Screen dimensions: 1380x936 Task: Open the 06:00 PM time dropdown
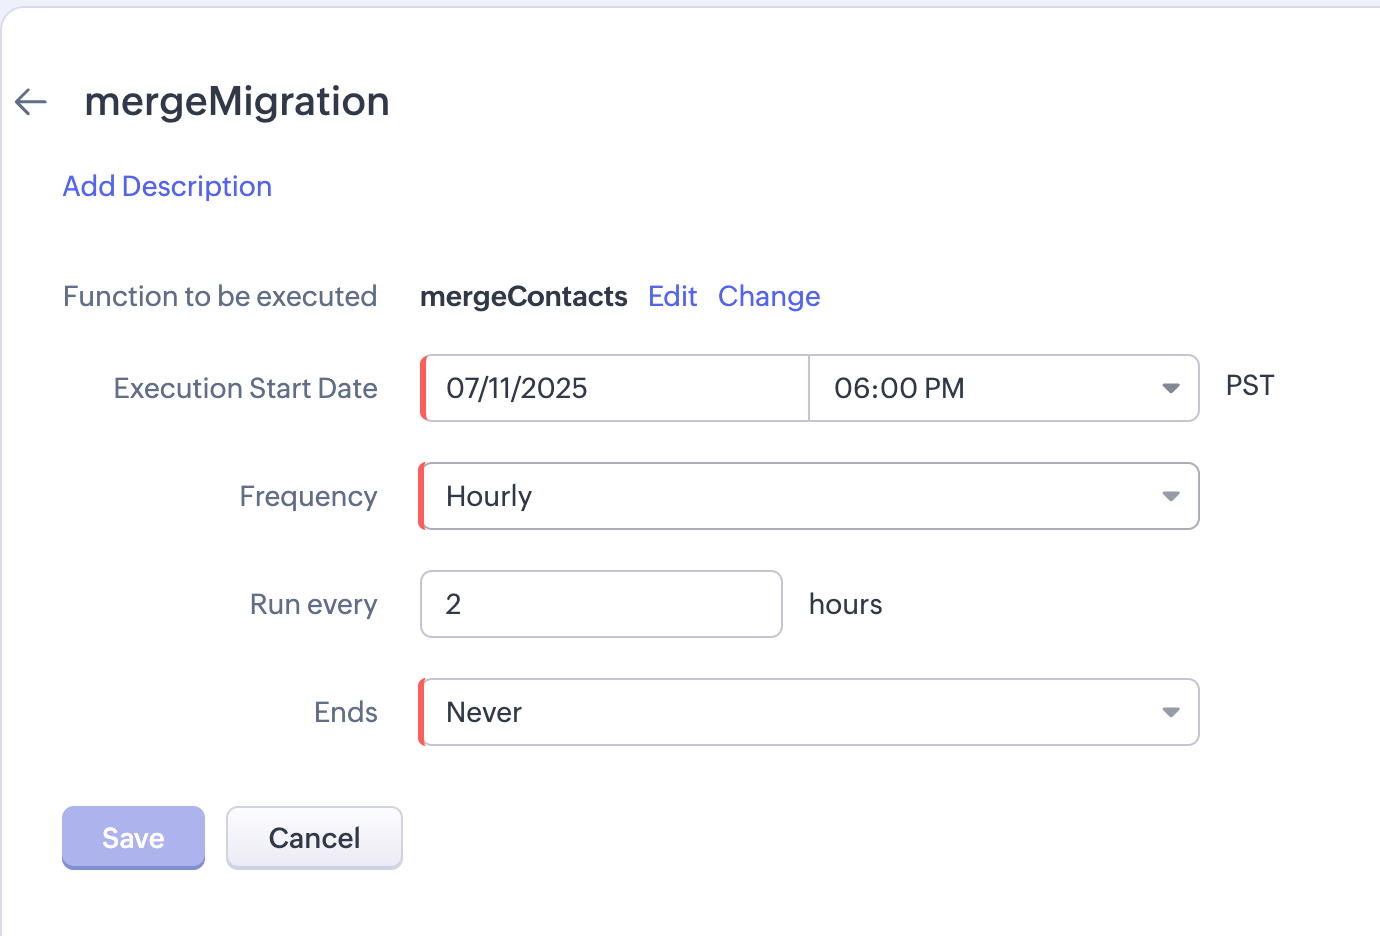(1003, 388)
